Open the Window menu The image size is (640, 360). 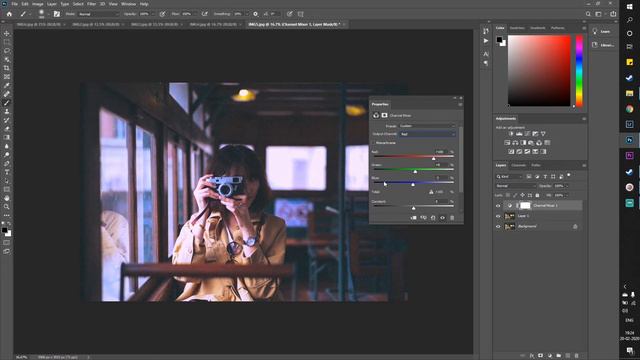128,4
